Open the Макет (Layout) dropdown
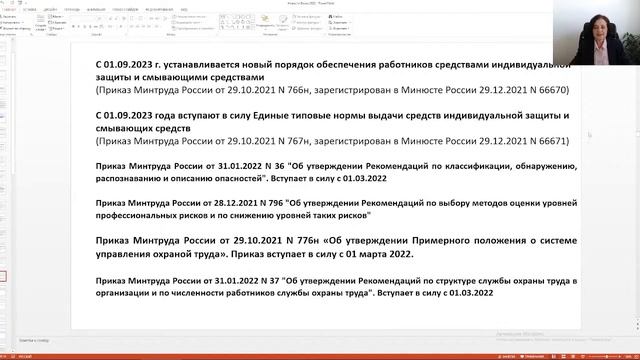The width and height of the screenshot is (640, 360). coord(56,17)
